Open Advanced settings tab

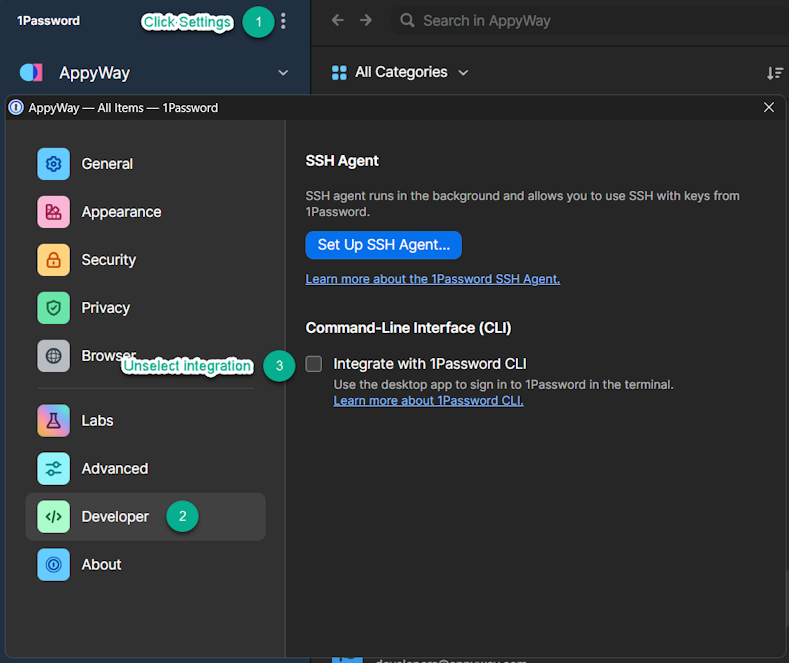(145, 468)
